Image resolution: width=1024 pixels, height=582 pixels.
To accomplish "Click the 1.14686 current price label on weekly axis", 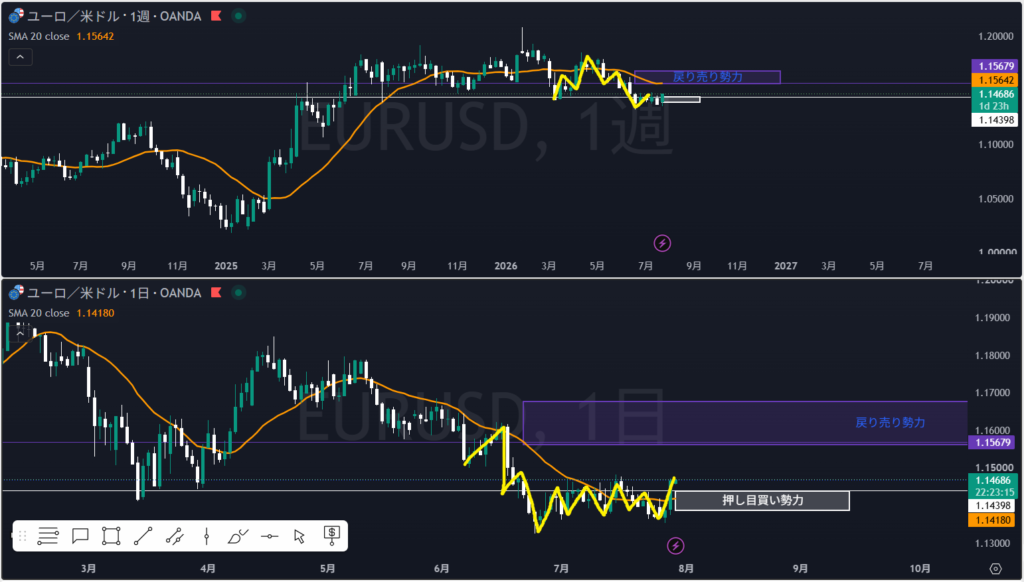I will [994, 94].
